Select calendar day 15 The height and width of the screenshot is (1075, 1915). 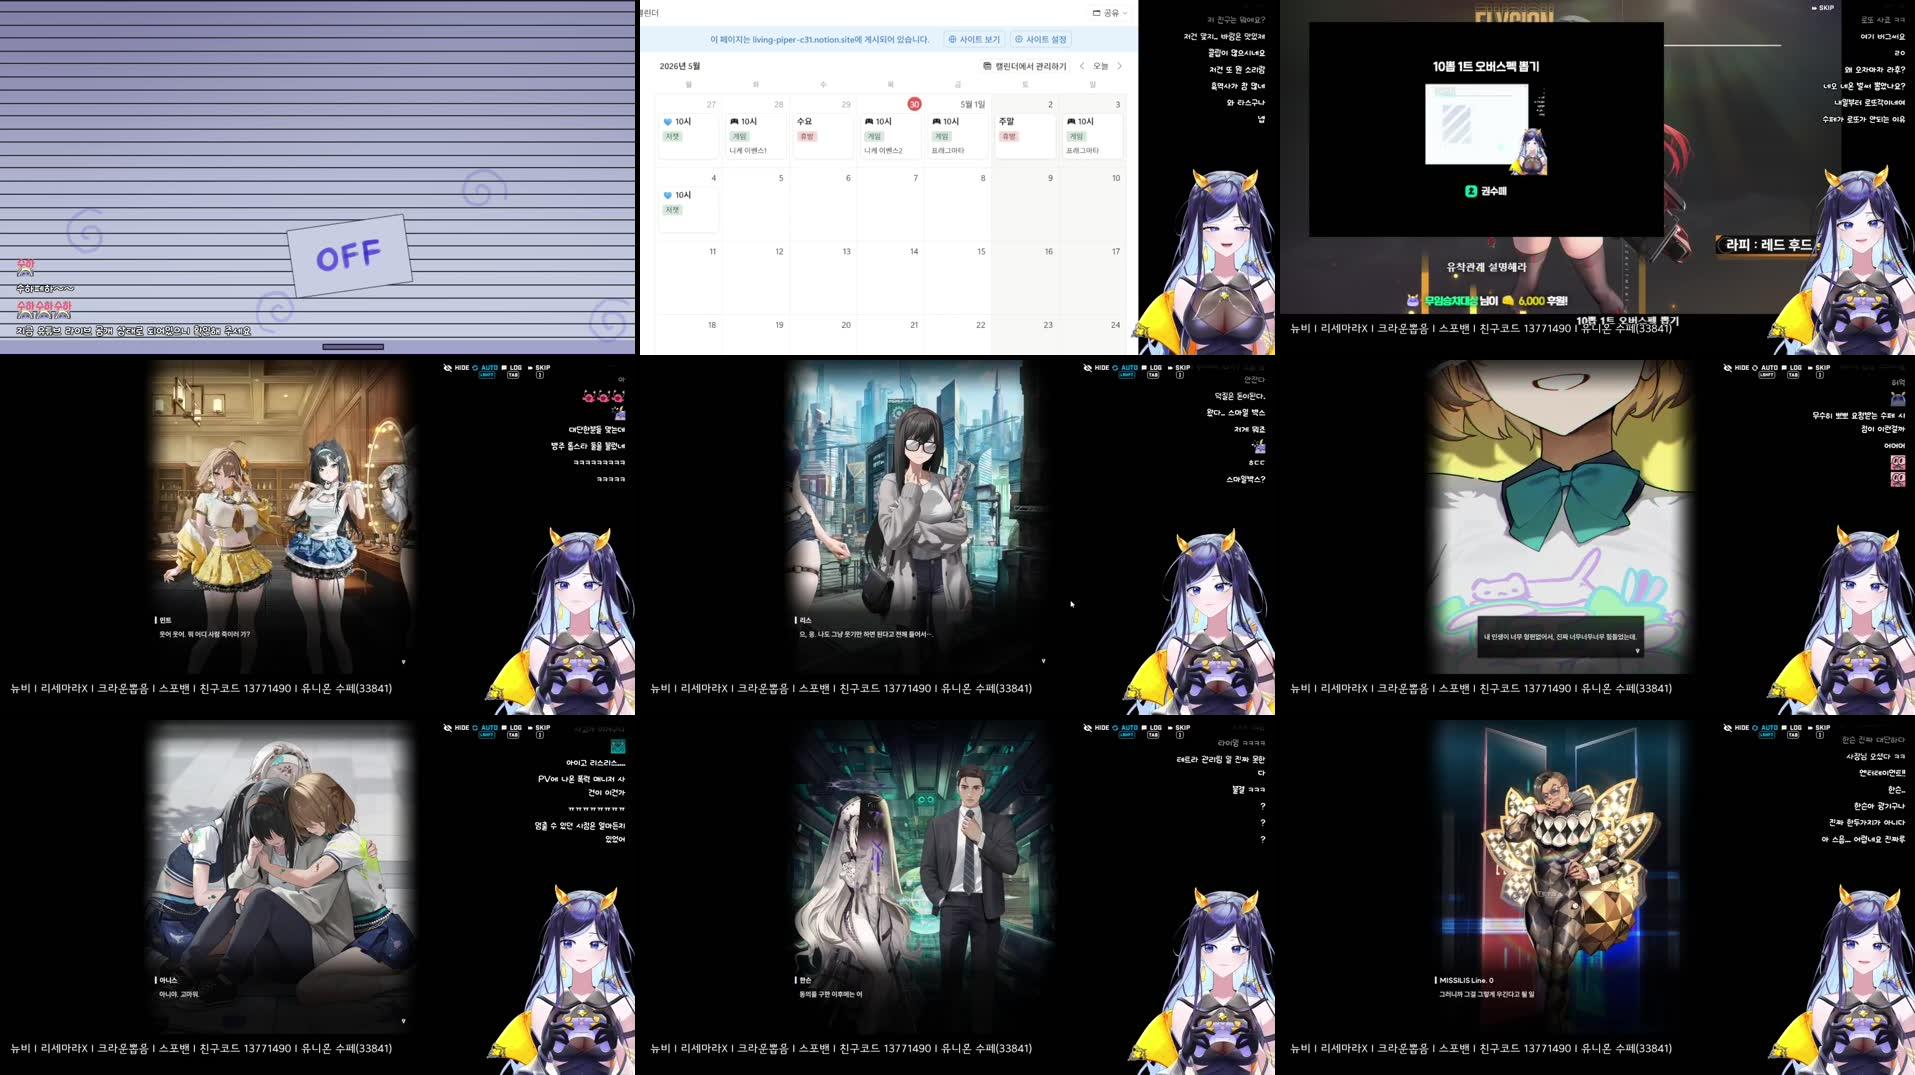click(x=981, y=252)
